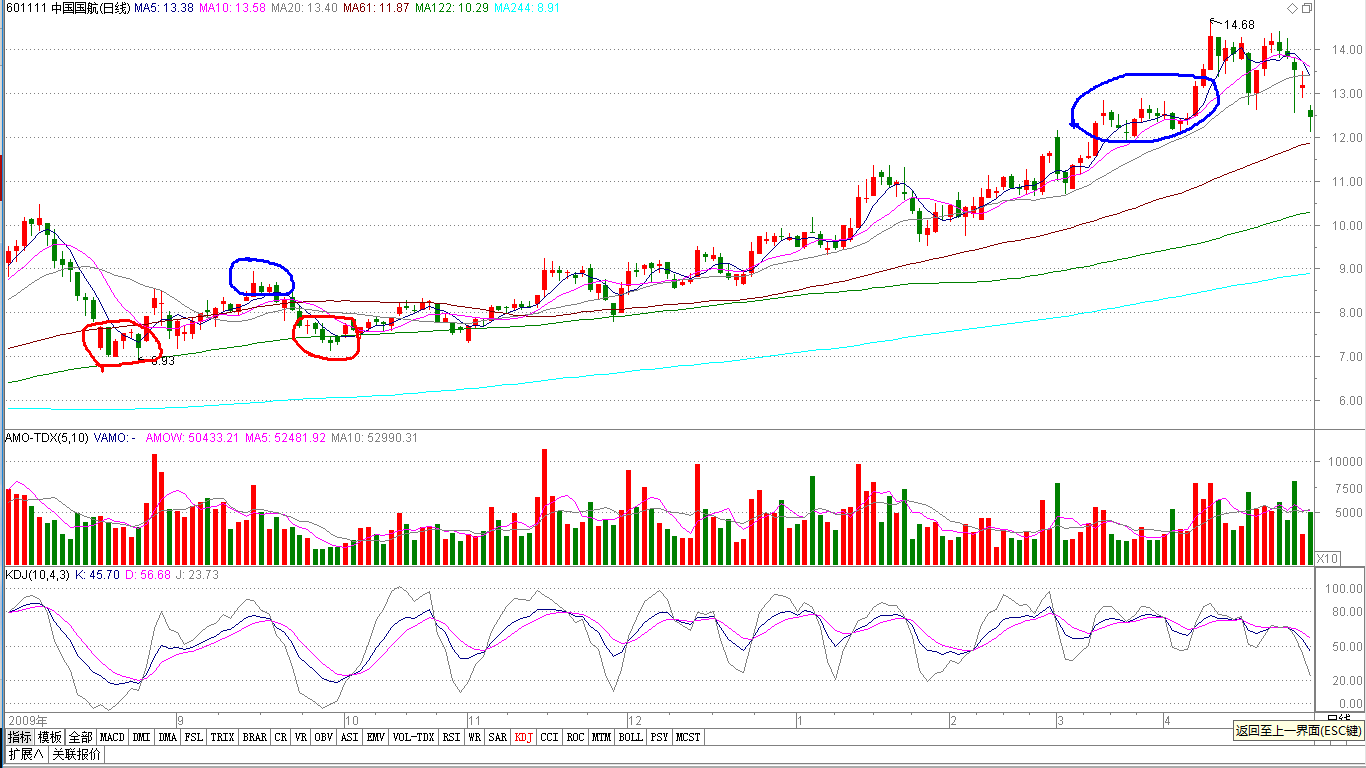1366x768 pixels.
Task: Select the 指标 tab
Action: pyautogui.click(x=19, y=737)
